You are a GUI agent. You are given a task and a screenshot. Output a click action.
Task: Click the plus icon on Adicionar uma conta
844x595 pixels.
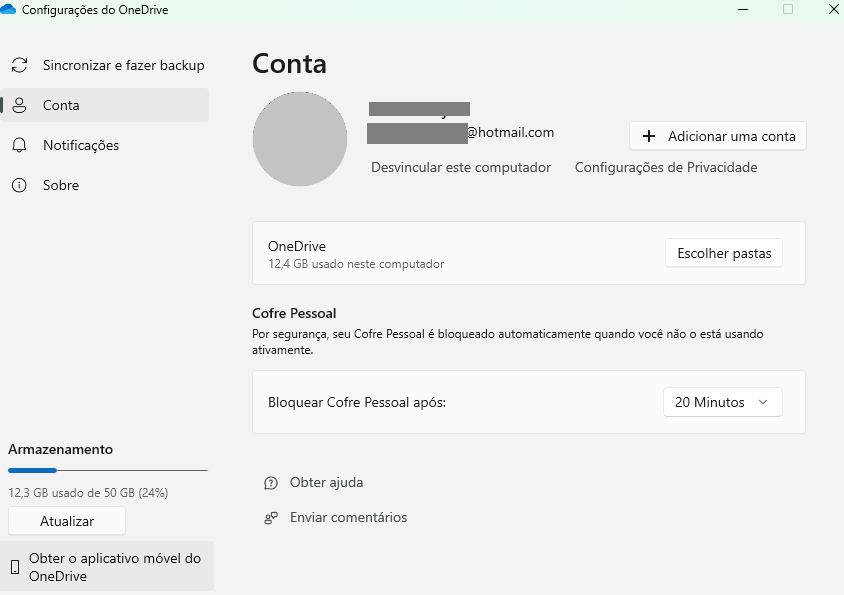(x=649, y=136)
